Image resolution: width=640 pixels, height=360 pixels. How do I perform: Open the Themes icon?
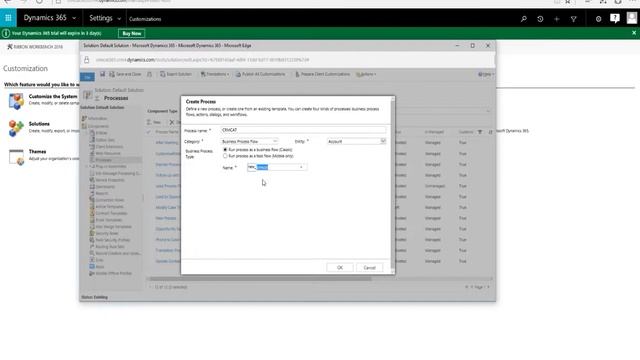[16, 157]
